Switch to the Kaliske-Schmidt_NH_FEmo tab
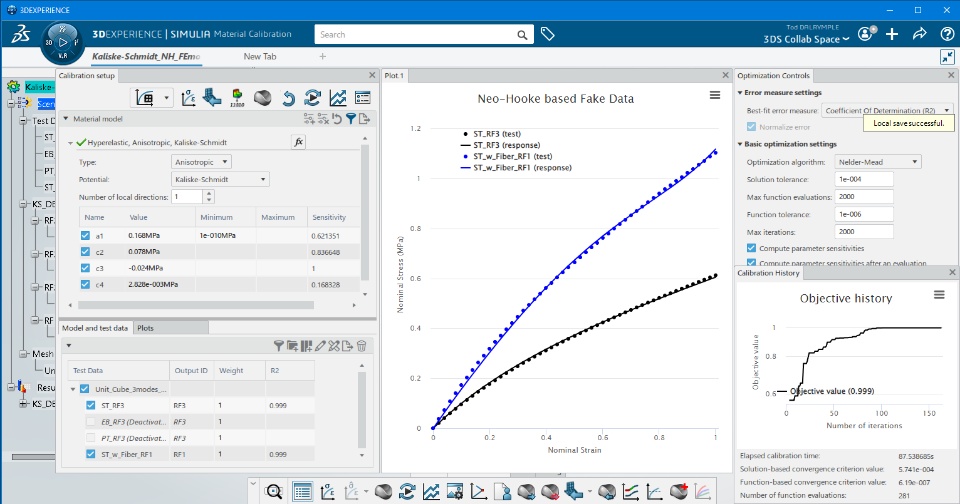Image resolution: width=960 pixels, height=504 pixels. pyautogui.click(x=146, y=56)
